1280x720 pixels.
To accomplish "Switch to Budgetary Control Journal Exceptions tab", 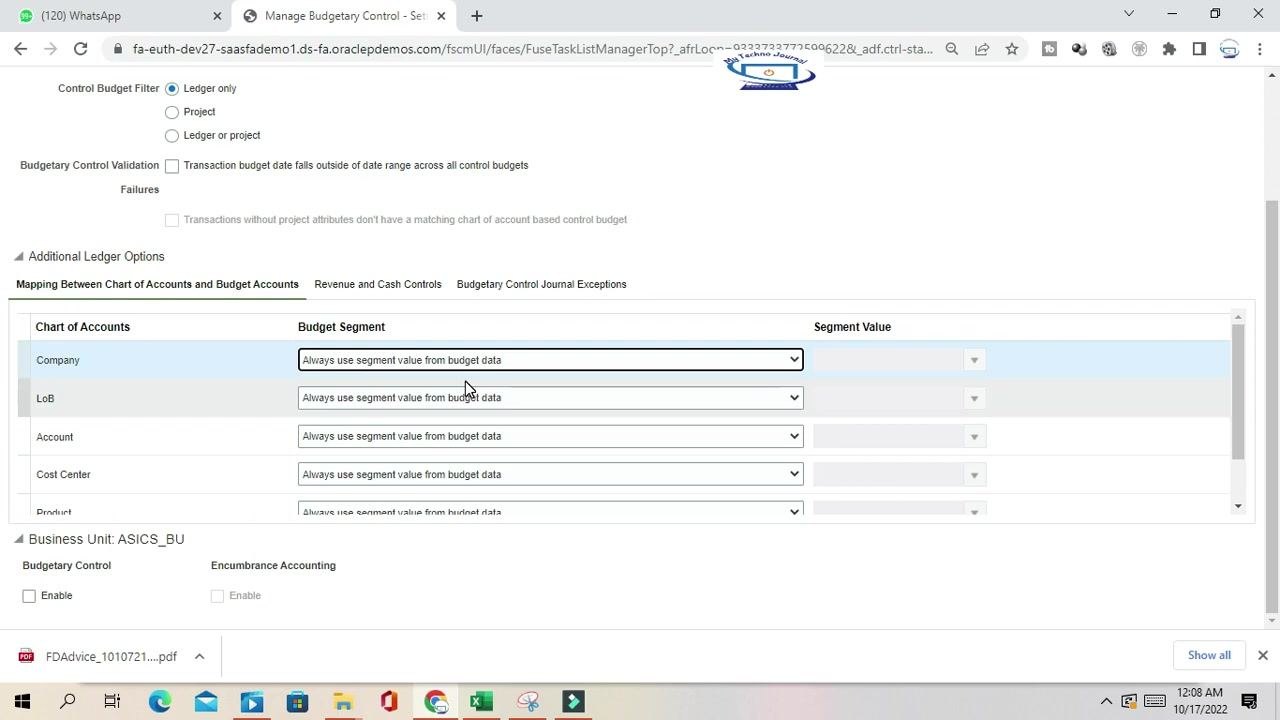I will click(541, 284).
